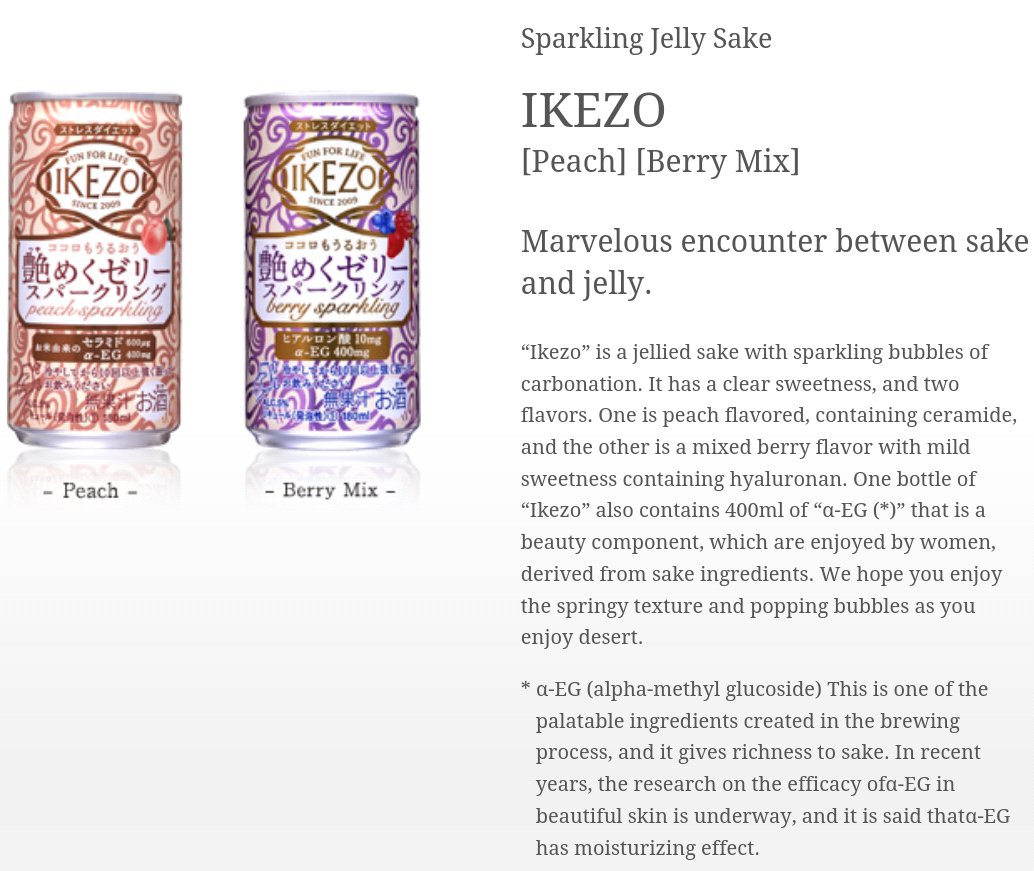Viewport: 1034px width, 871px height.
Task: Click the paragraph describing jellied sake
Action: (769, 495)
